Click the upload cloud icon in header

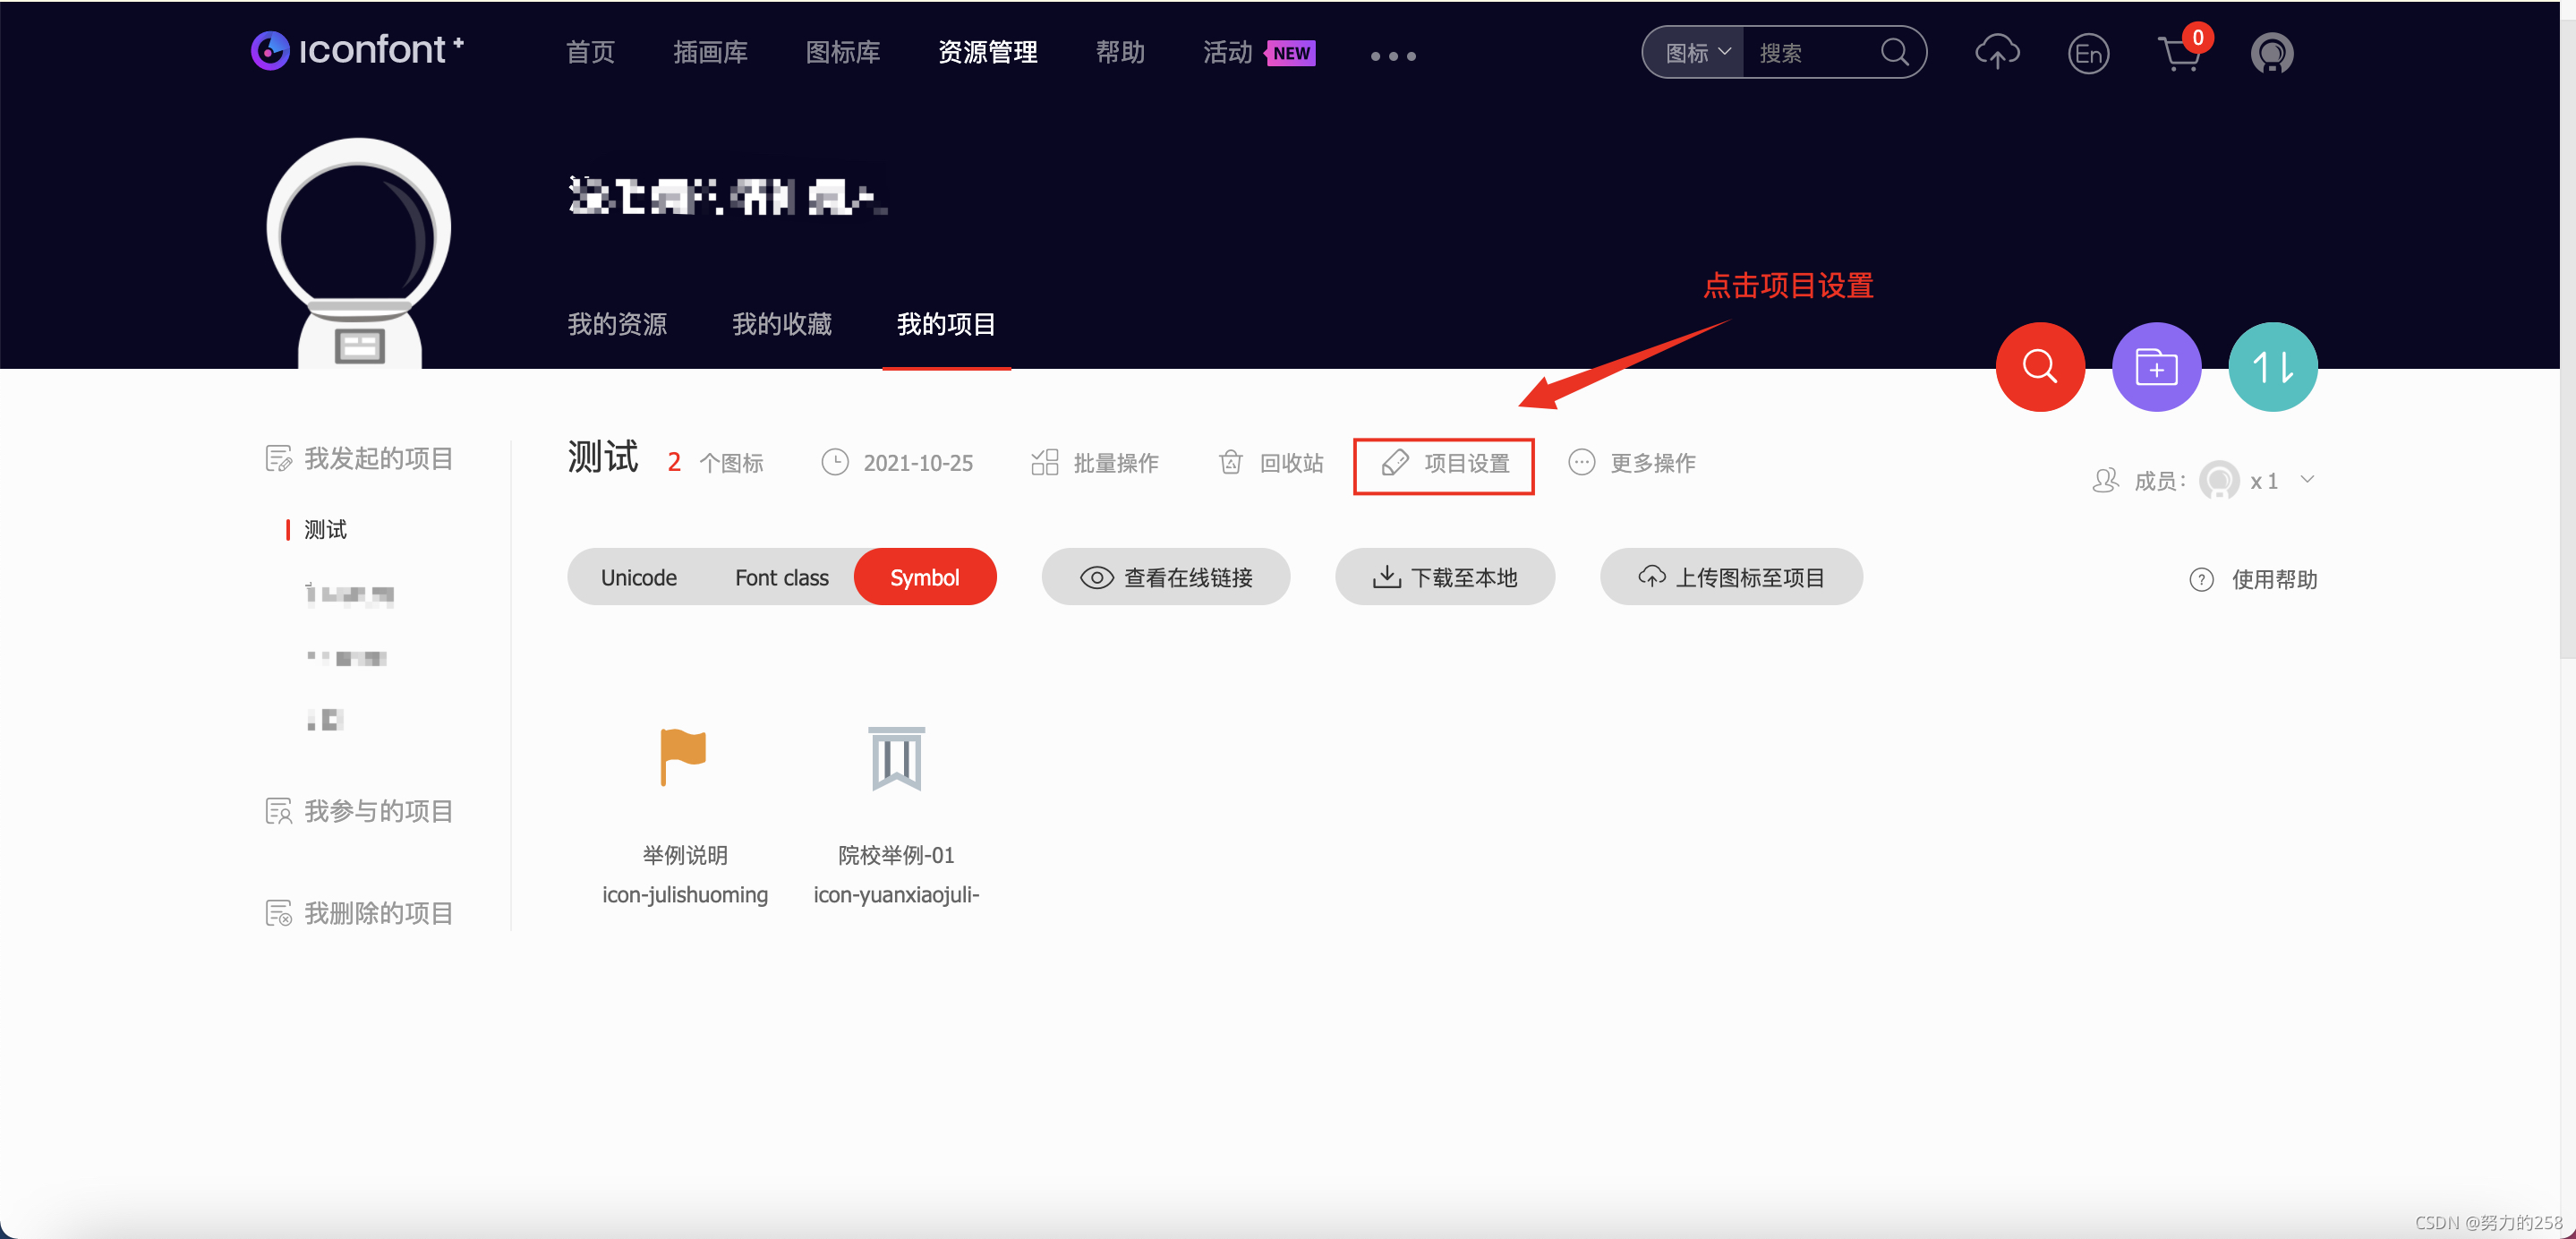click(1996, 52)
